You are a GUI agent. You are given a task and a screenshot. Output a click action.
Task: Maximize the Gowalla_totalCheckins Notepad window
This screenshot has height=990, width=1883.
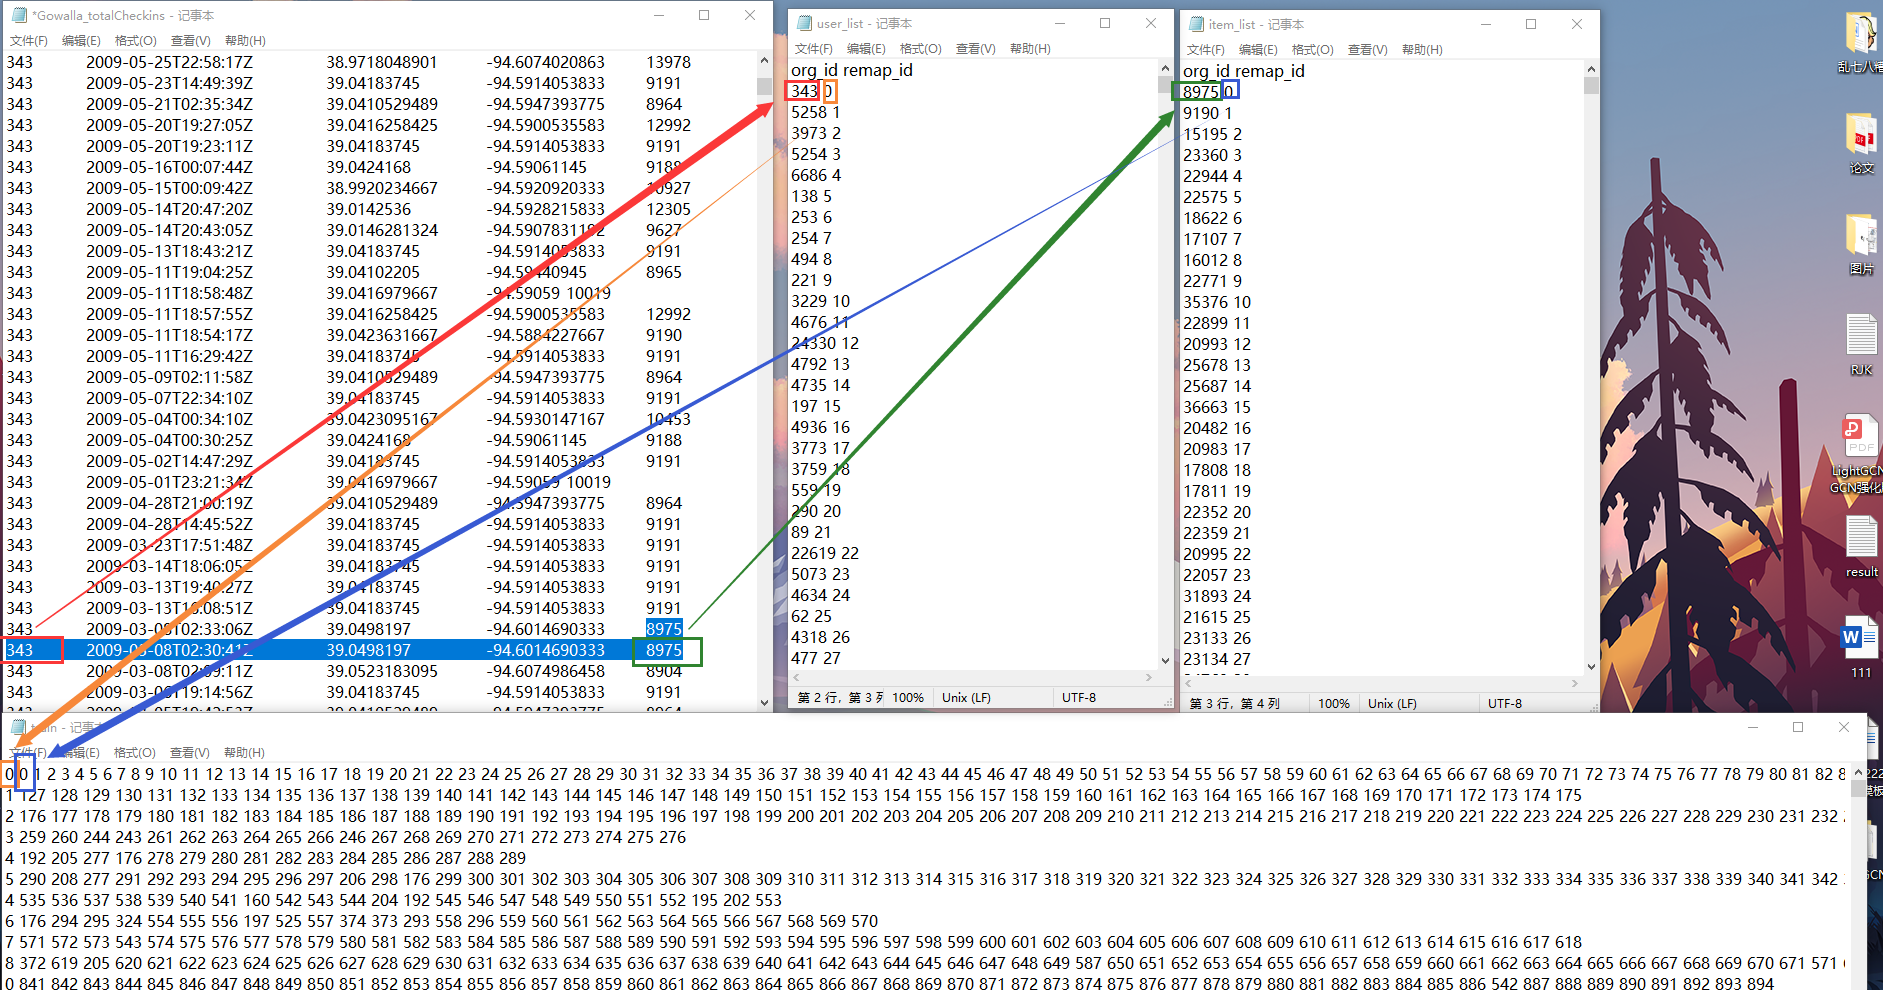704,15
